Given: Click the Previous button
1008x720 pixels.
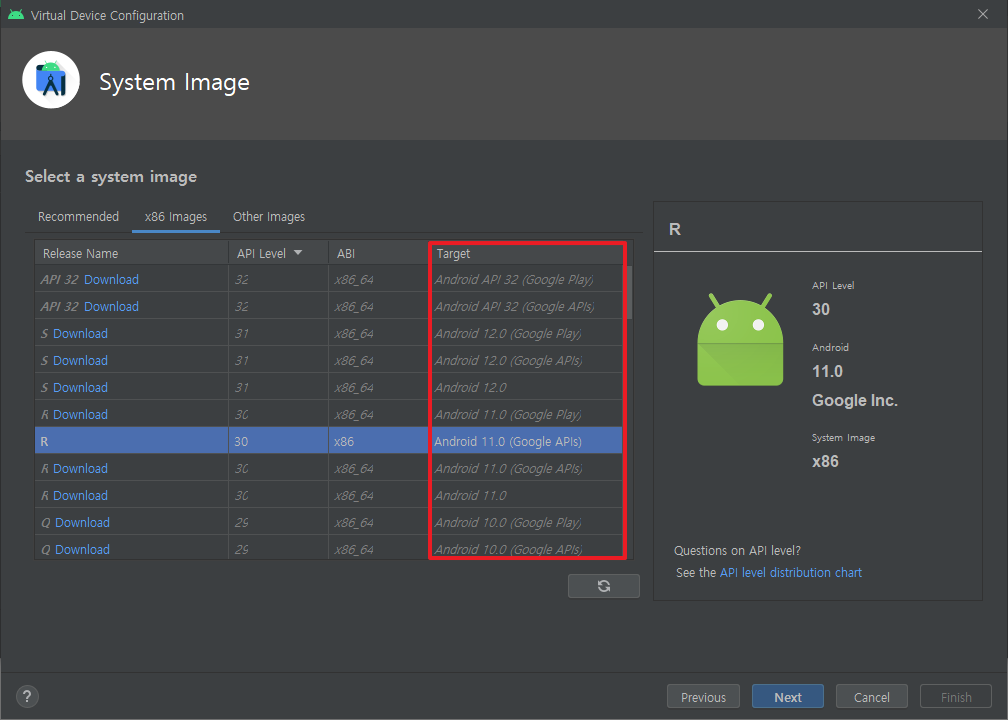Looking at the screenshot, I should pos(703,697).
